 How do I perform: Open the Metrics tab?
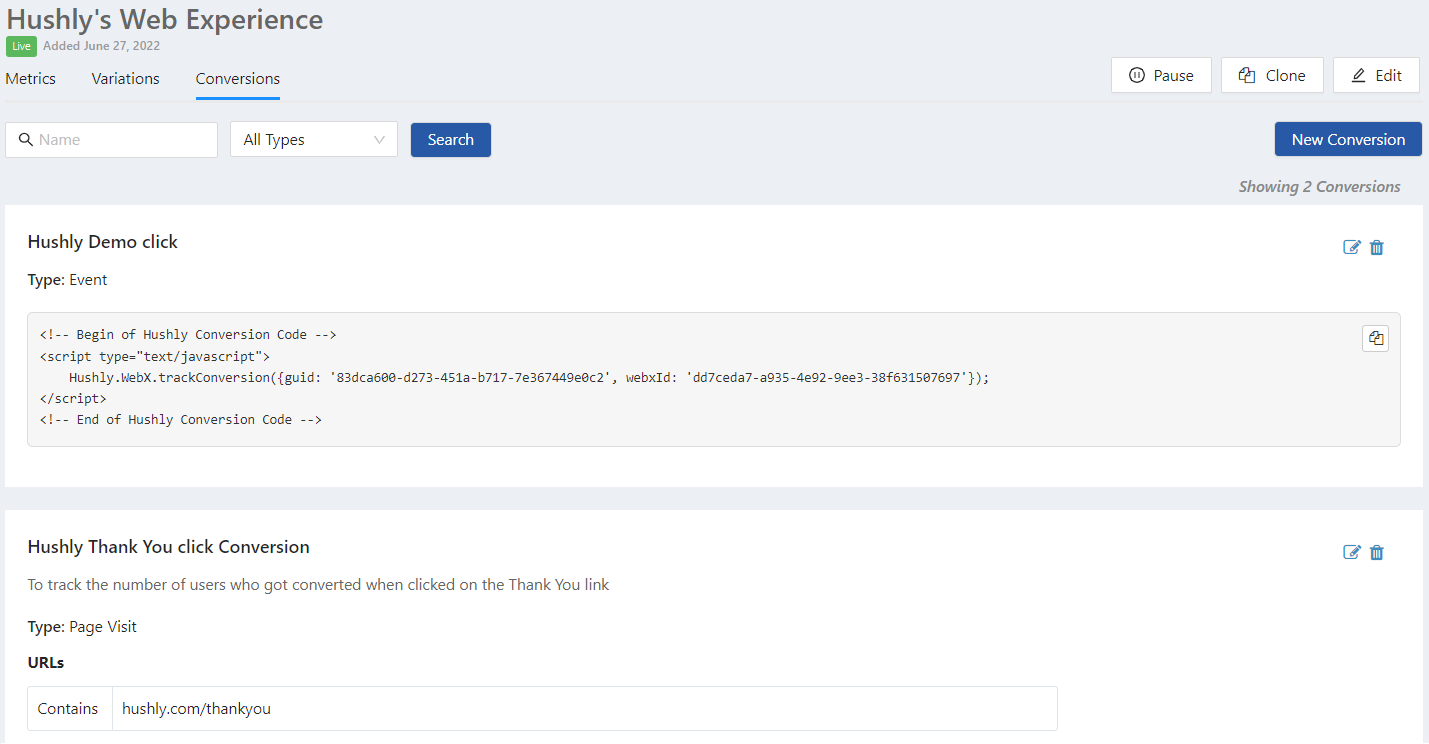(31, 78)
